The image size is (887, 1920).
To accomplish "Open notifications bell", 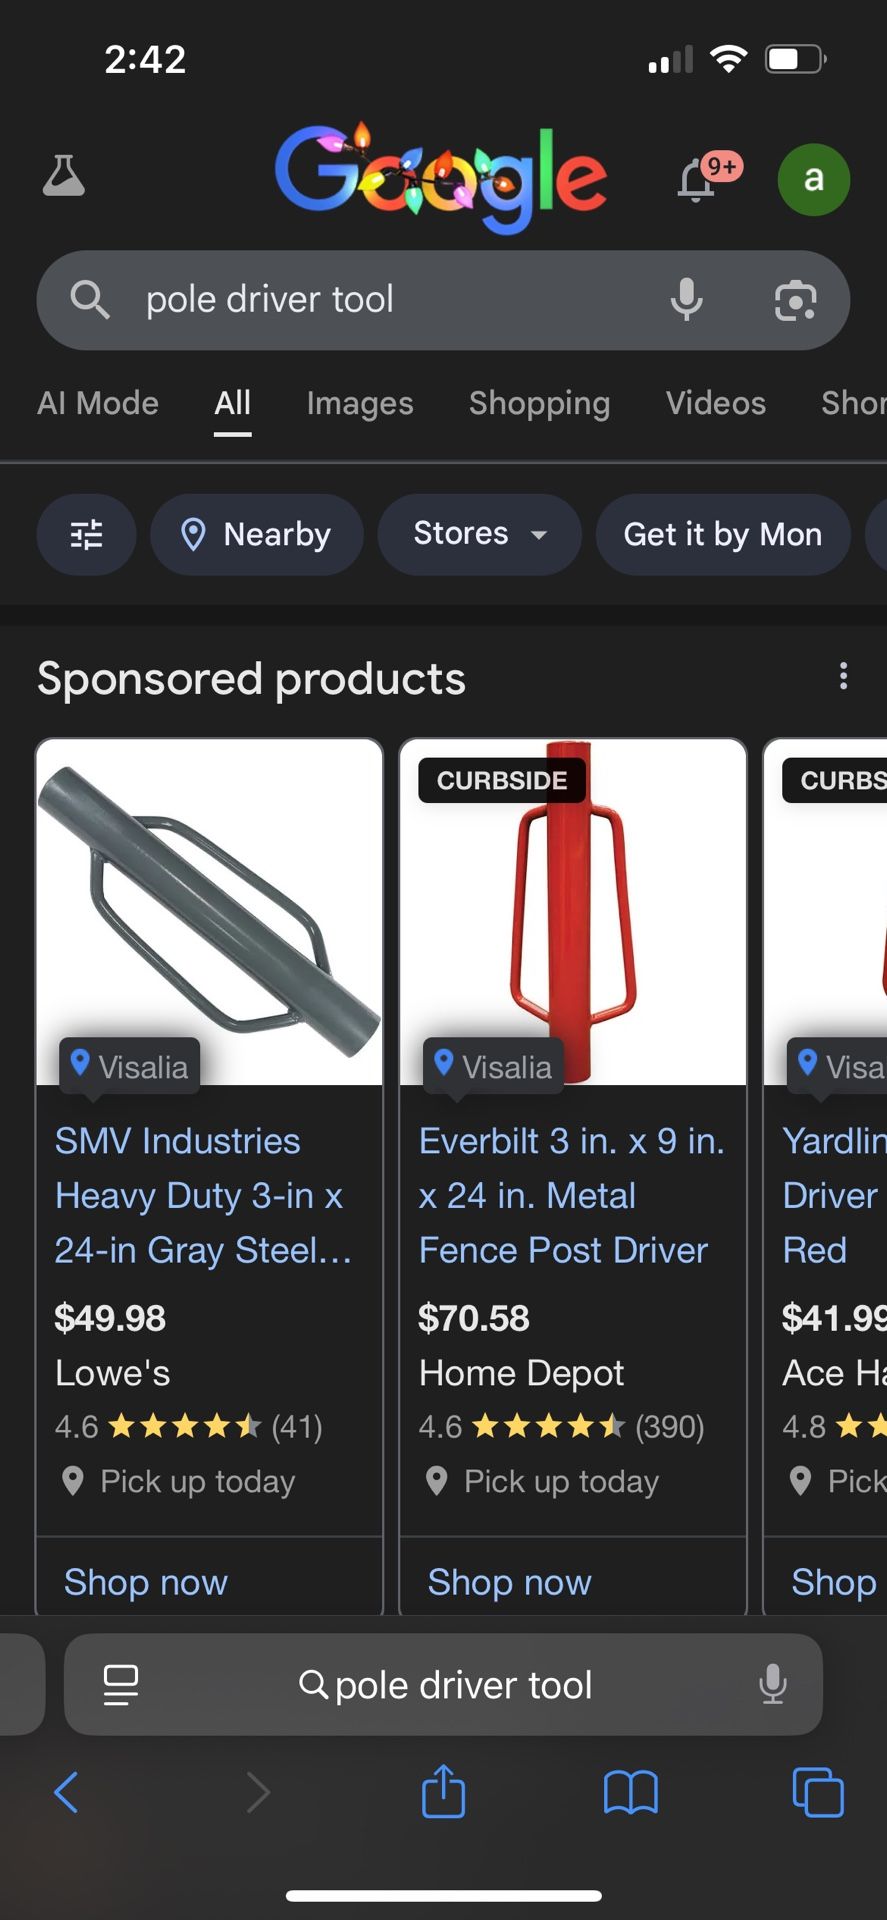I will (697, 182).
